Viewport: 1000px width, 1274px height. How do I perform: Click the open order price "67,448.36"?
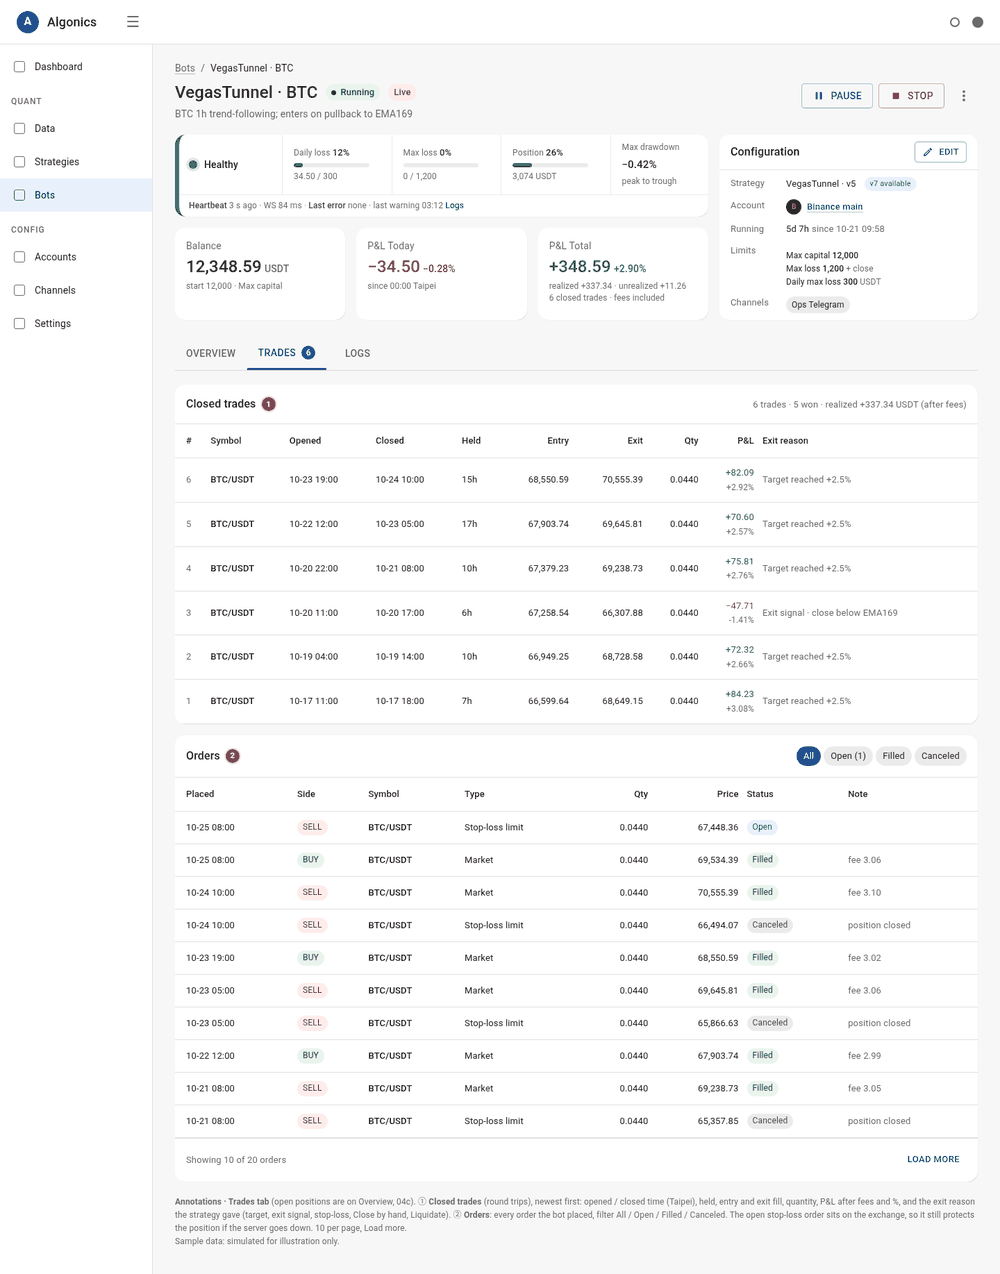[718, 828]
